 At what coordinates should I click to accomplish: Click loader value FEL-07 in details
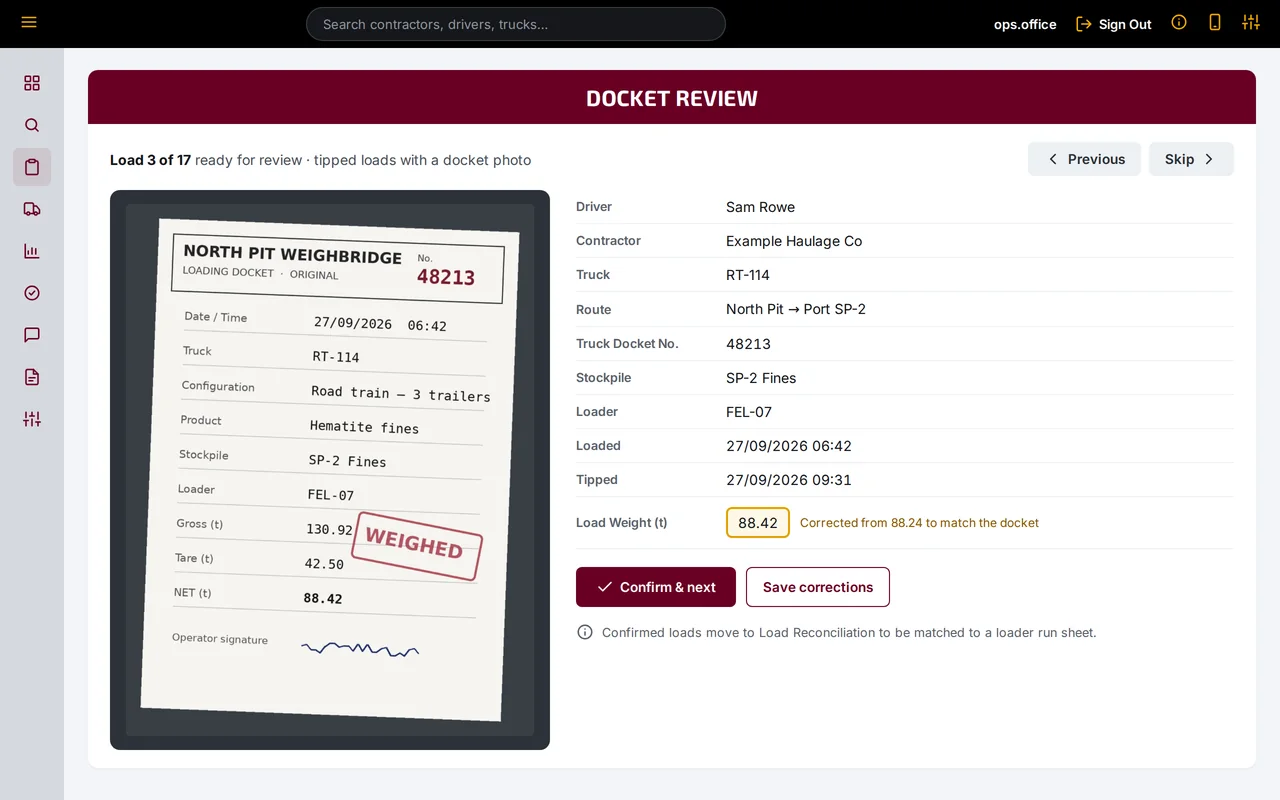pos(749,412)
